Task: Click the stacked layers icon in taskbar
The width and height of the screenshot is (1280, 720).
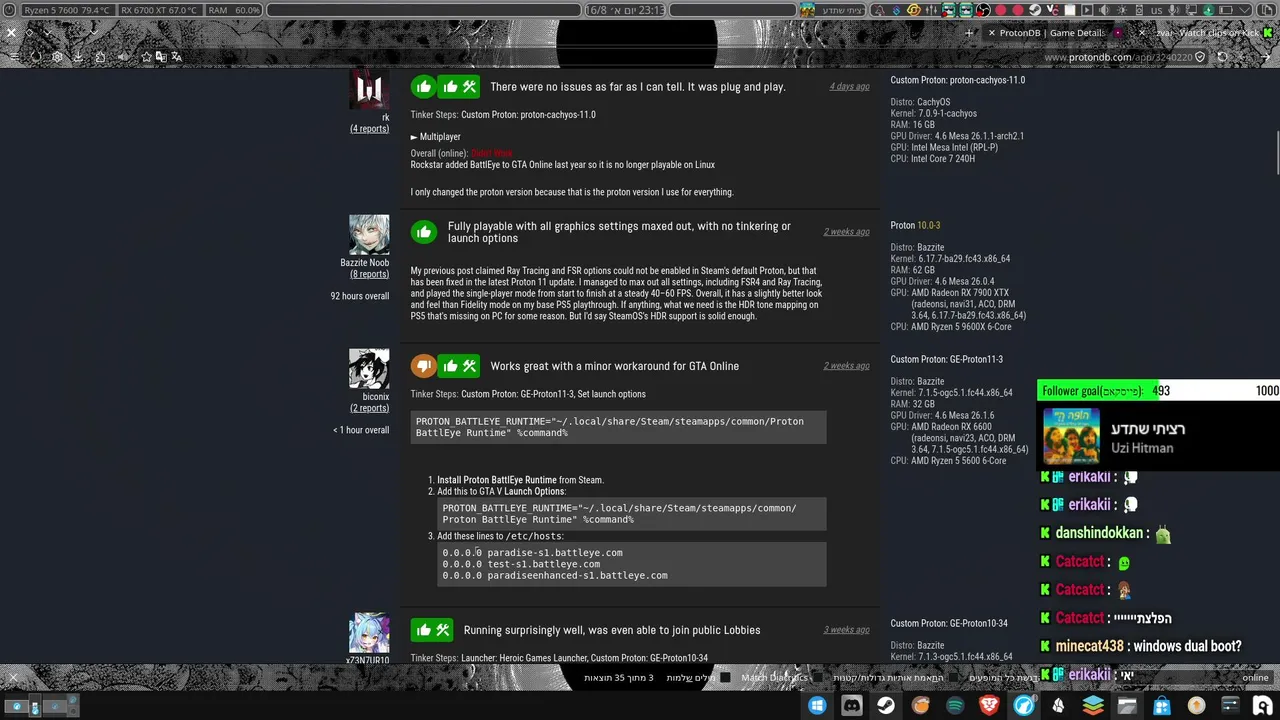Action: click(x=1093, y=705)
